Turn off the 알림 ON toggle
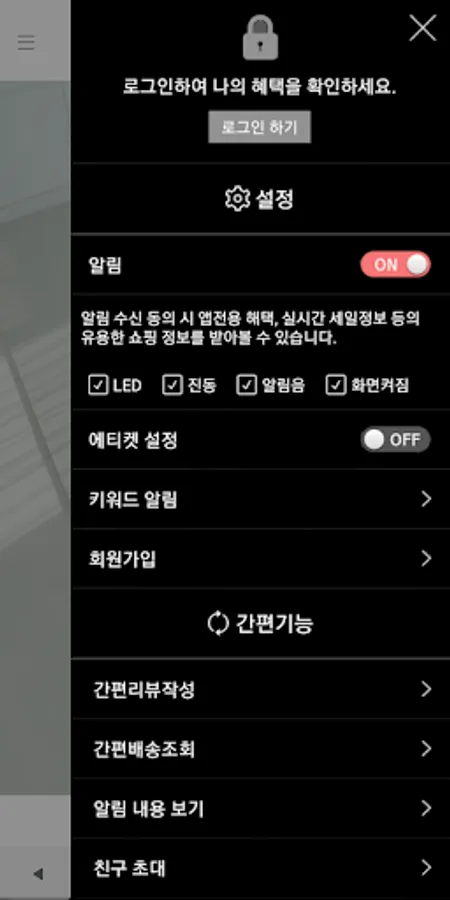 [x=395, y=265]
